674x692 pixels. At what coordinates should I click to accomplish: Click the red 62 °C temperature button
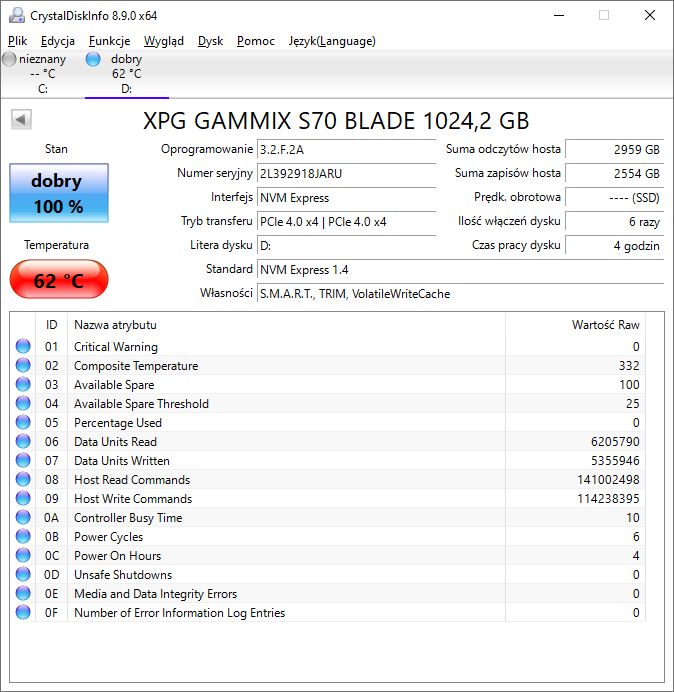click(x=59, y=280)
